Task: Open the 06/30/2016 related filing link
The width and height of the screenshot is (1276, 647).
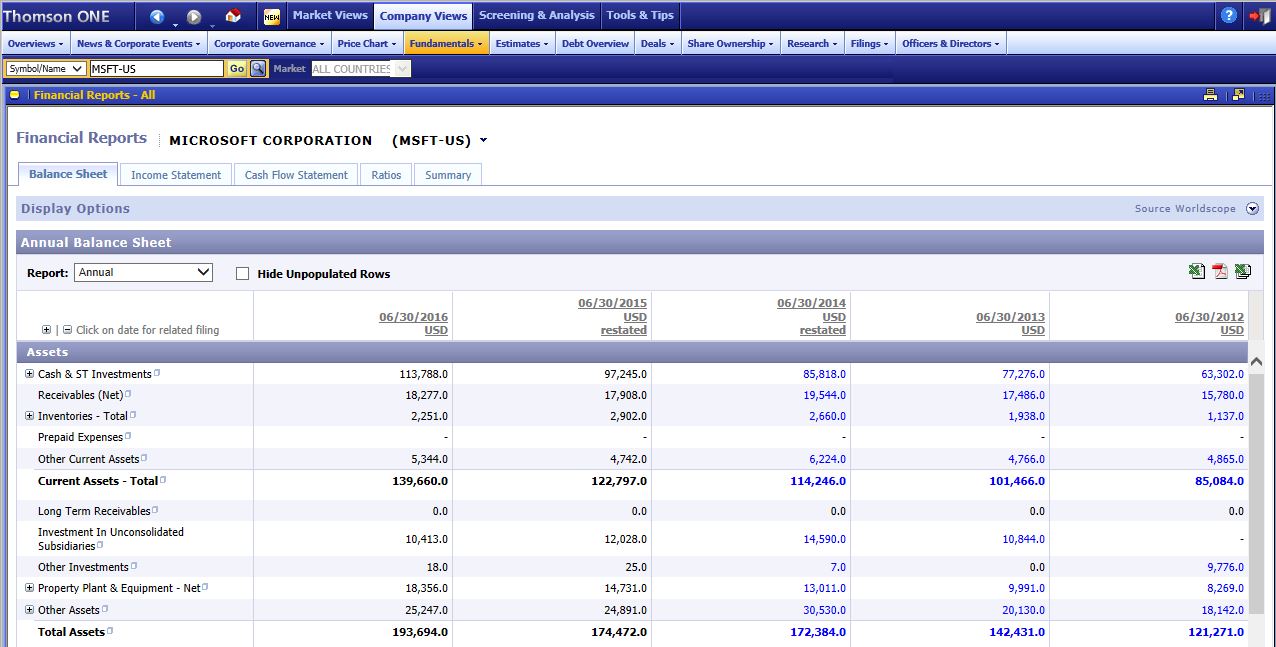Action: point(413,317)
